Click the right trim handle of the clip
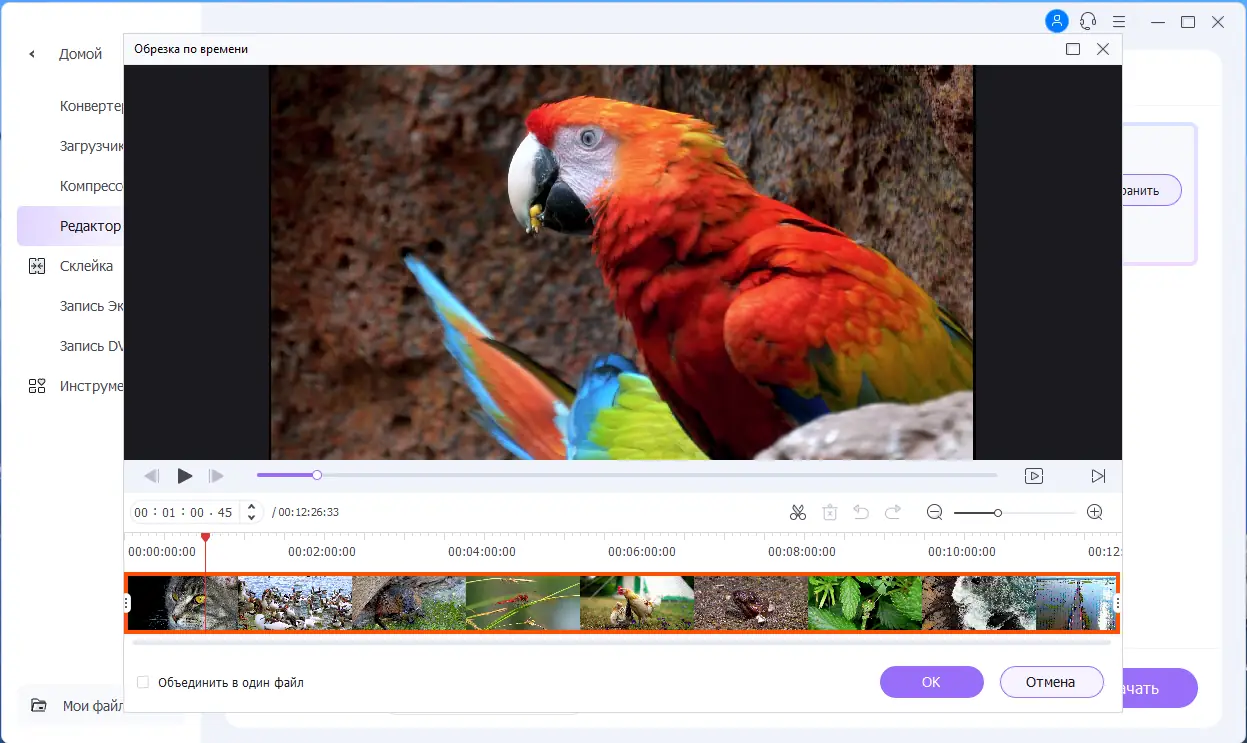Screen dimensions: 1247x743 (x=1117, y=603)
